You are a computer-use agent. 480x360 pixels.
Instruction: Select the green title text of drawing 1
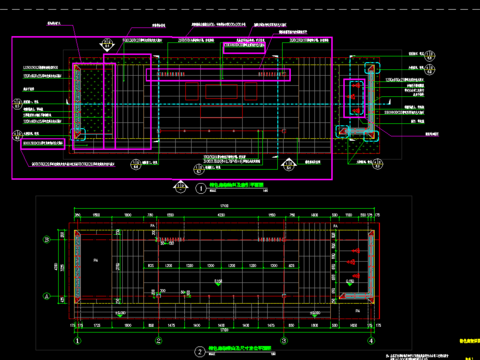click(x=236, y=185)
